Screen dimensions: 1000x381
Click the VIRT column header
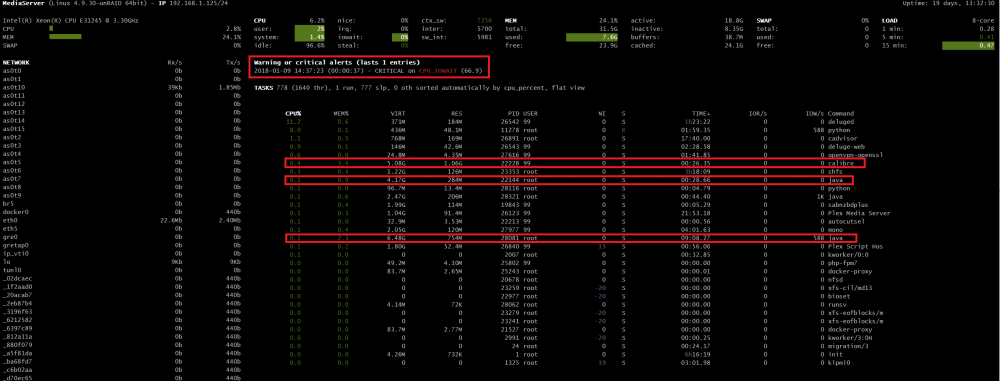click(x=399, y=114)
